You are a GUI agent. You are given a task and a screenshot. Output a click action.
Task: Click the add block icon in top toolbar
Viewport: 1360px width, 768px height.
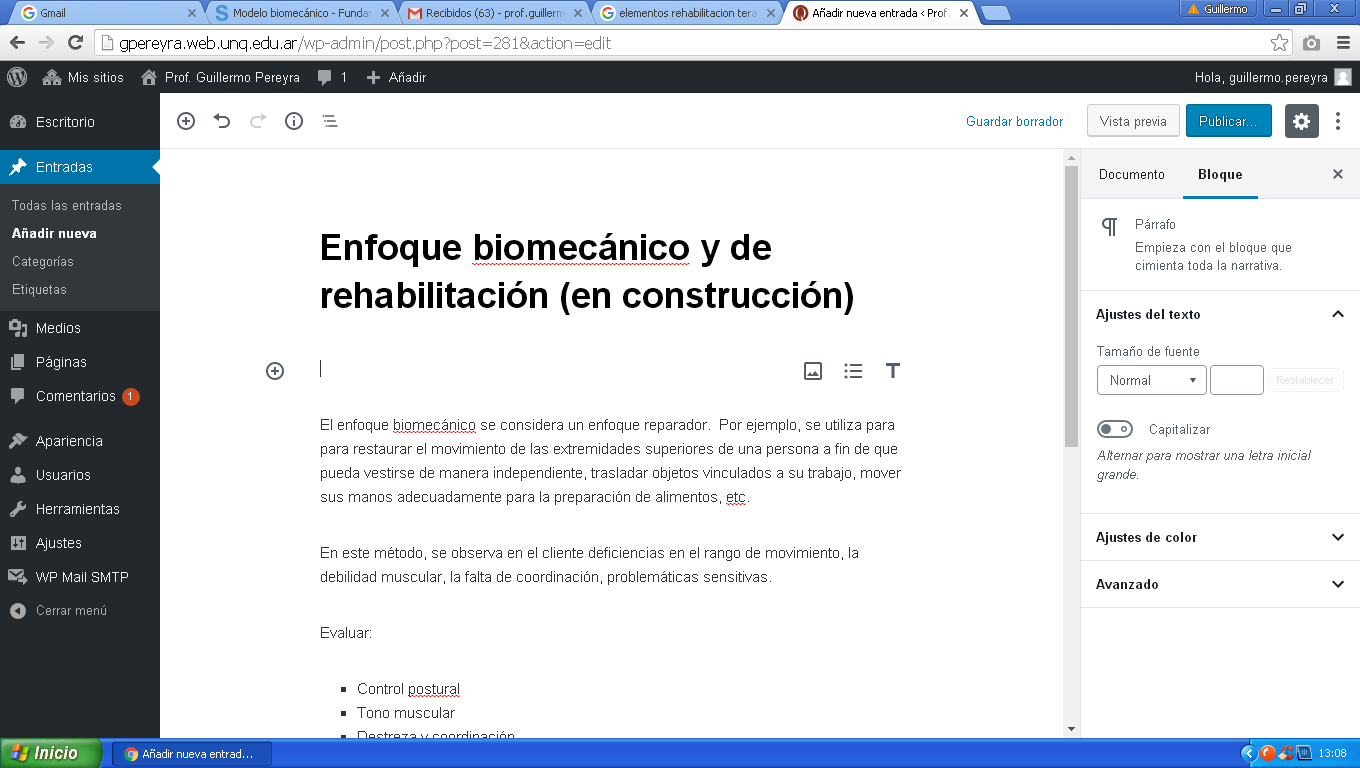pos(186,121)
